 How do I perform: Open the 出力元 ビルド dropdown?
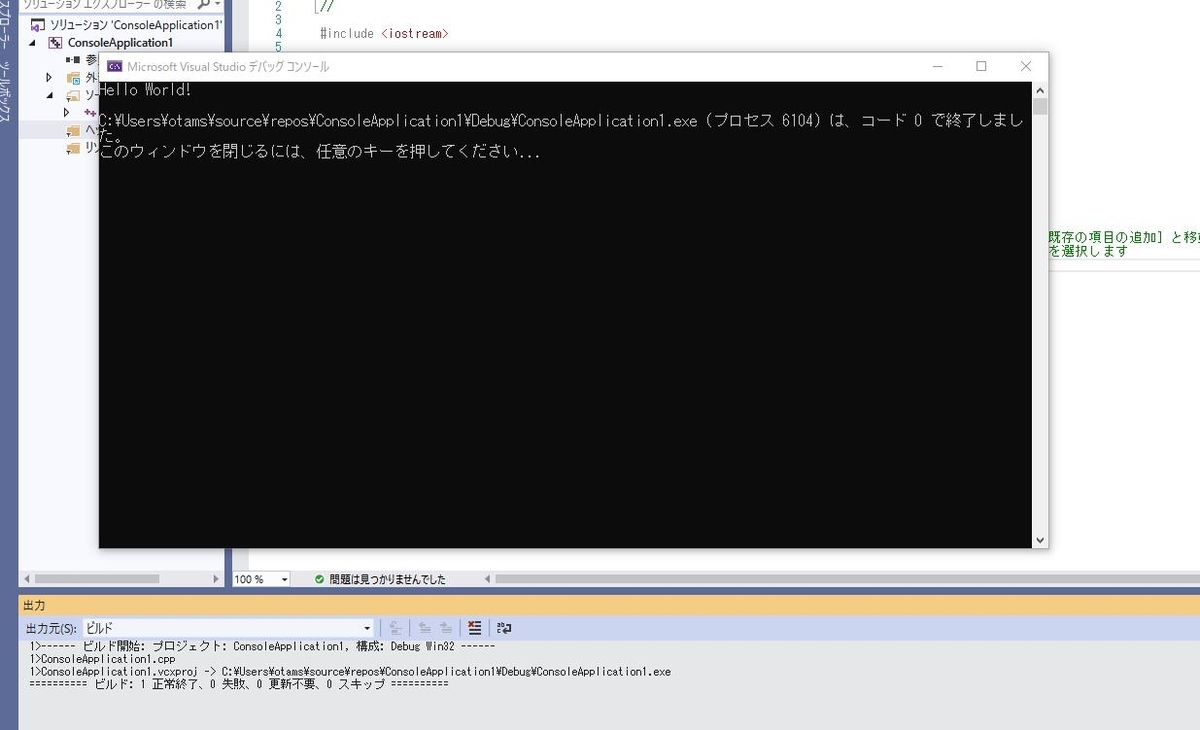pos(366,628)
